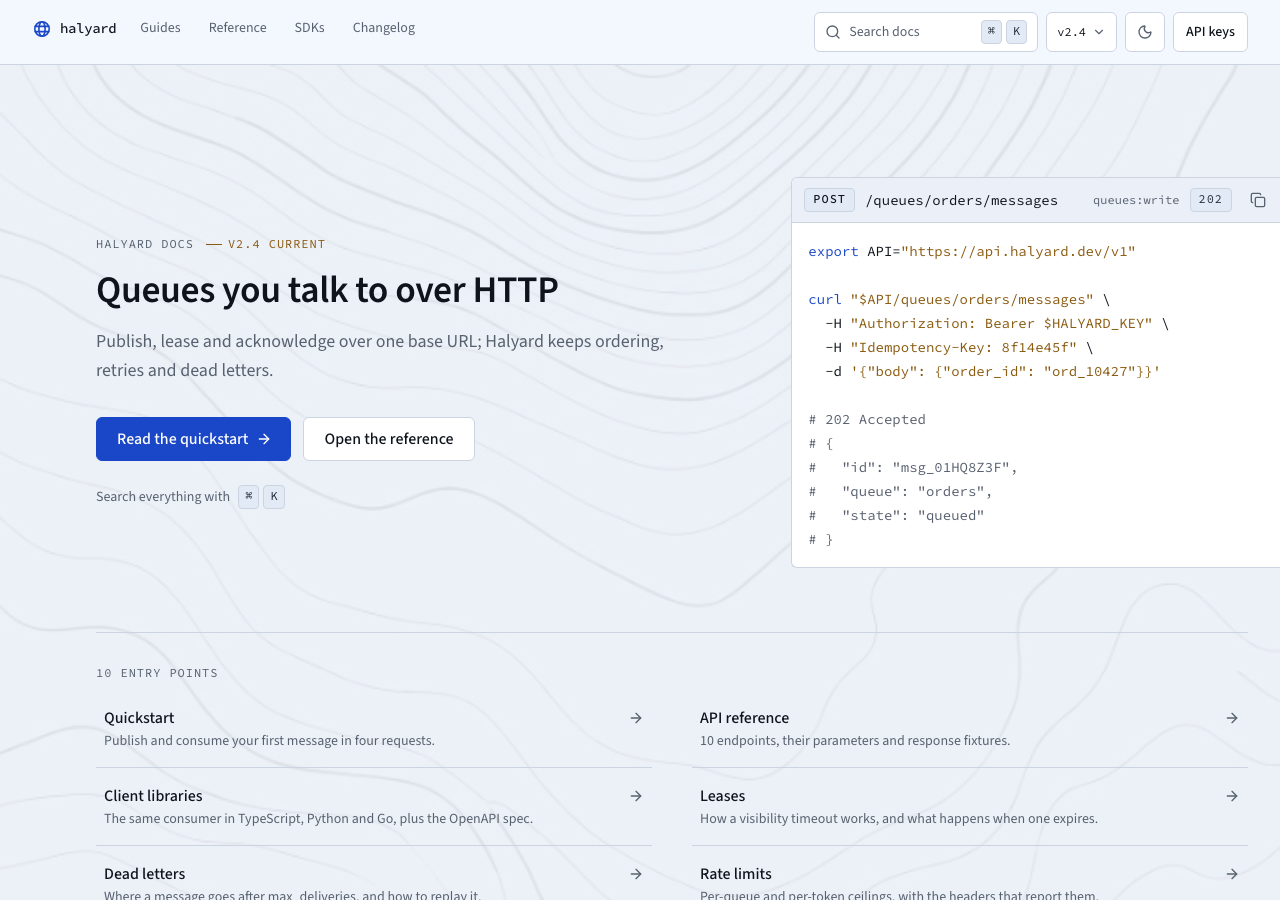Click the K key hint under hero buttons

[274, 497]
